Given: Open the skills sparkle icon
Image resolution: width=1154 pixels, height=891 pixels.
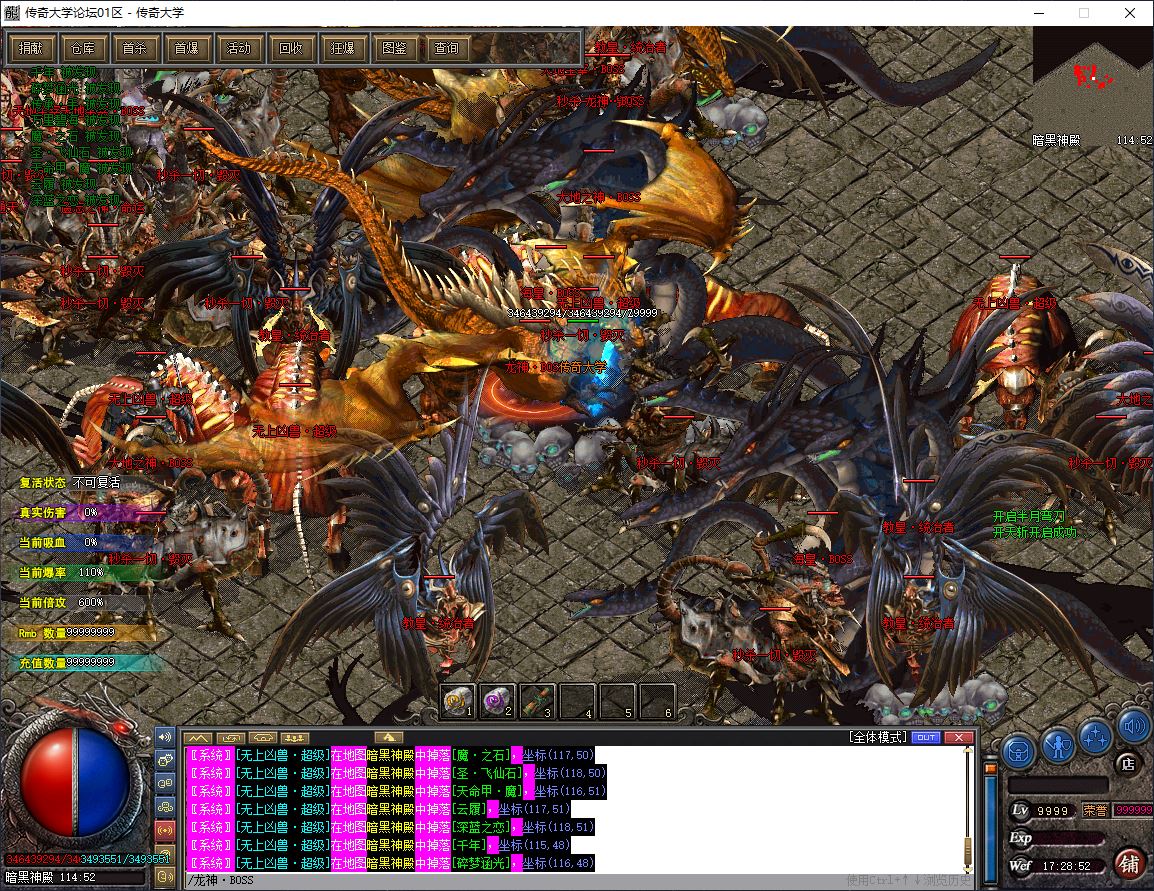Looking at the screenshot, I should [x=1095, y=736].
